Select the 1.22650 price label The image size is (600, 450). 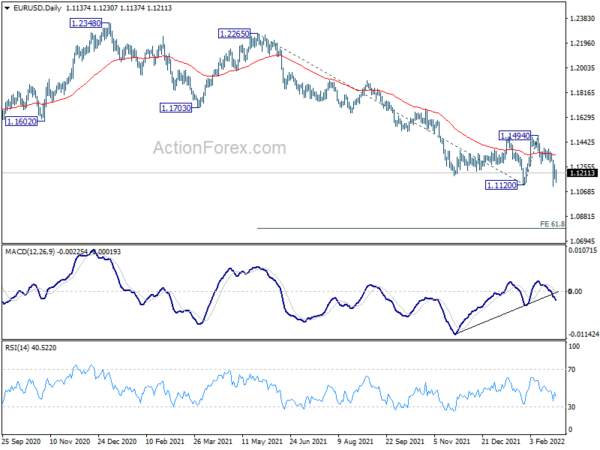234,34
